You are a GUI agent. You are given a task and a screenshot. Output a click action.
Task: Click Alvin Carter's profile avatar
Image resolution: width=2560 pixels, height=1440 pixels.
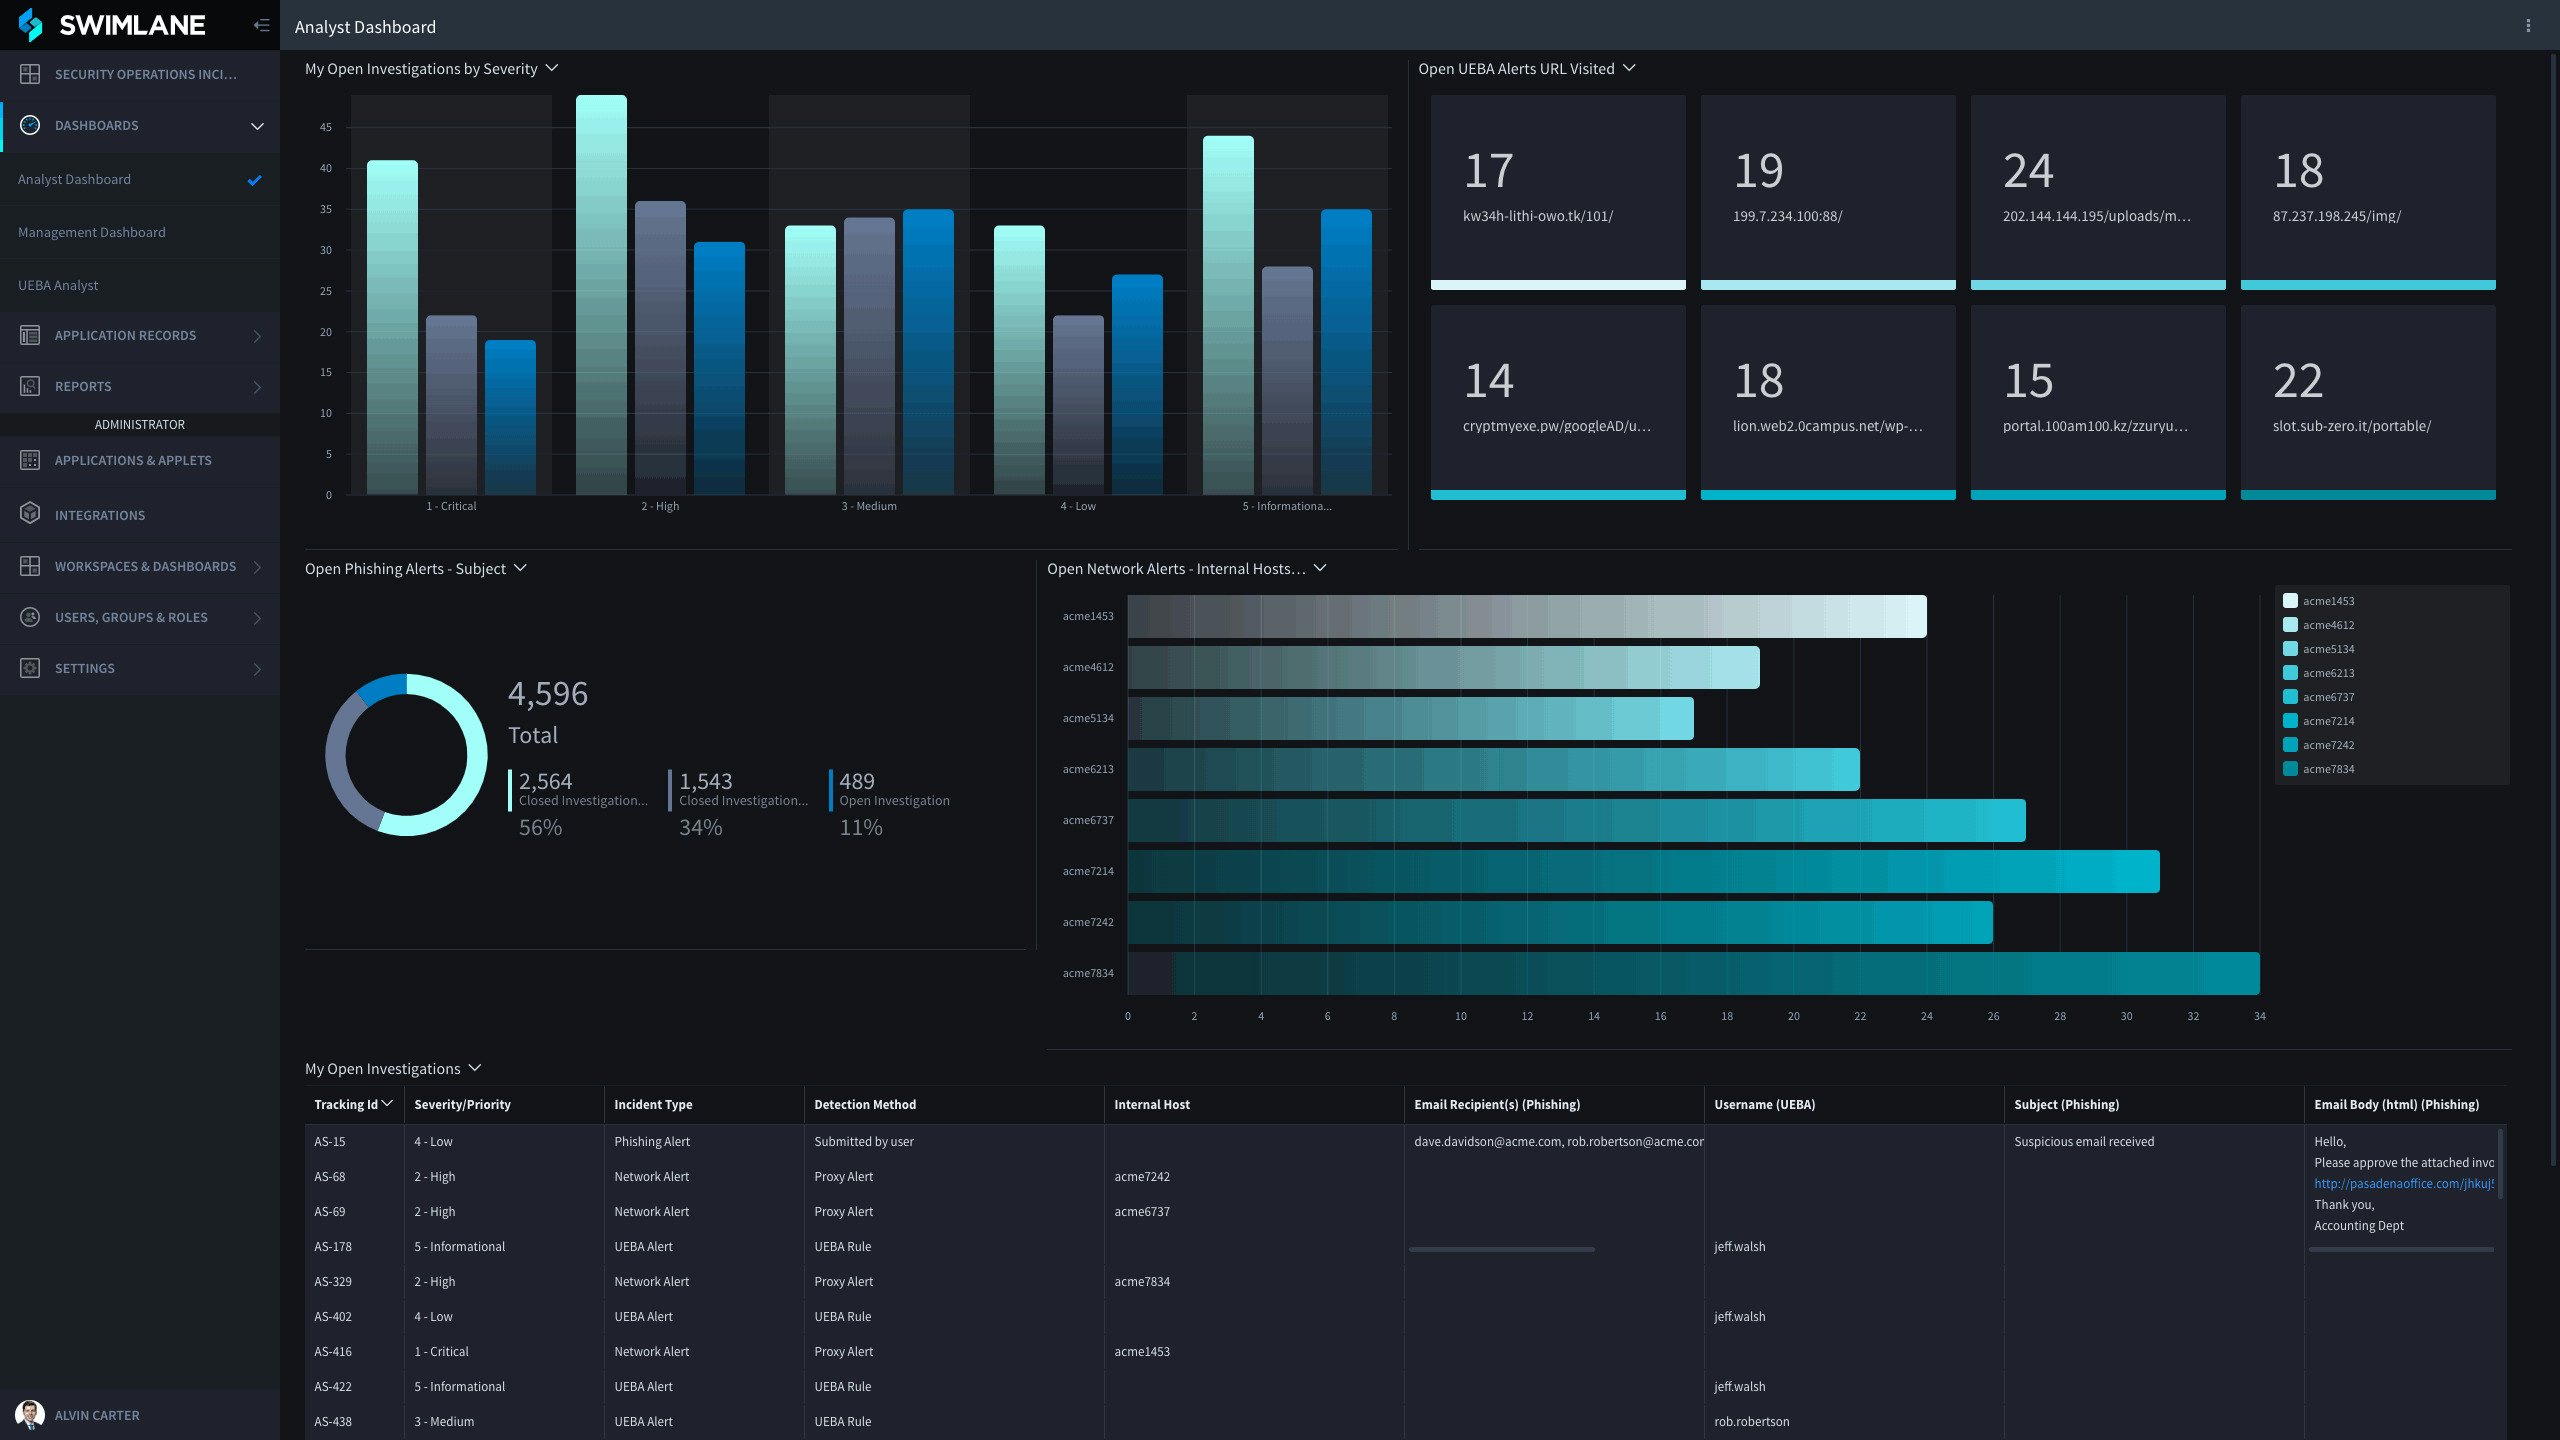[30, 1414]
